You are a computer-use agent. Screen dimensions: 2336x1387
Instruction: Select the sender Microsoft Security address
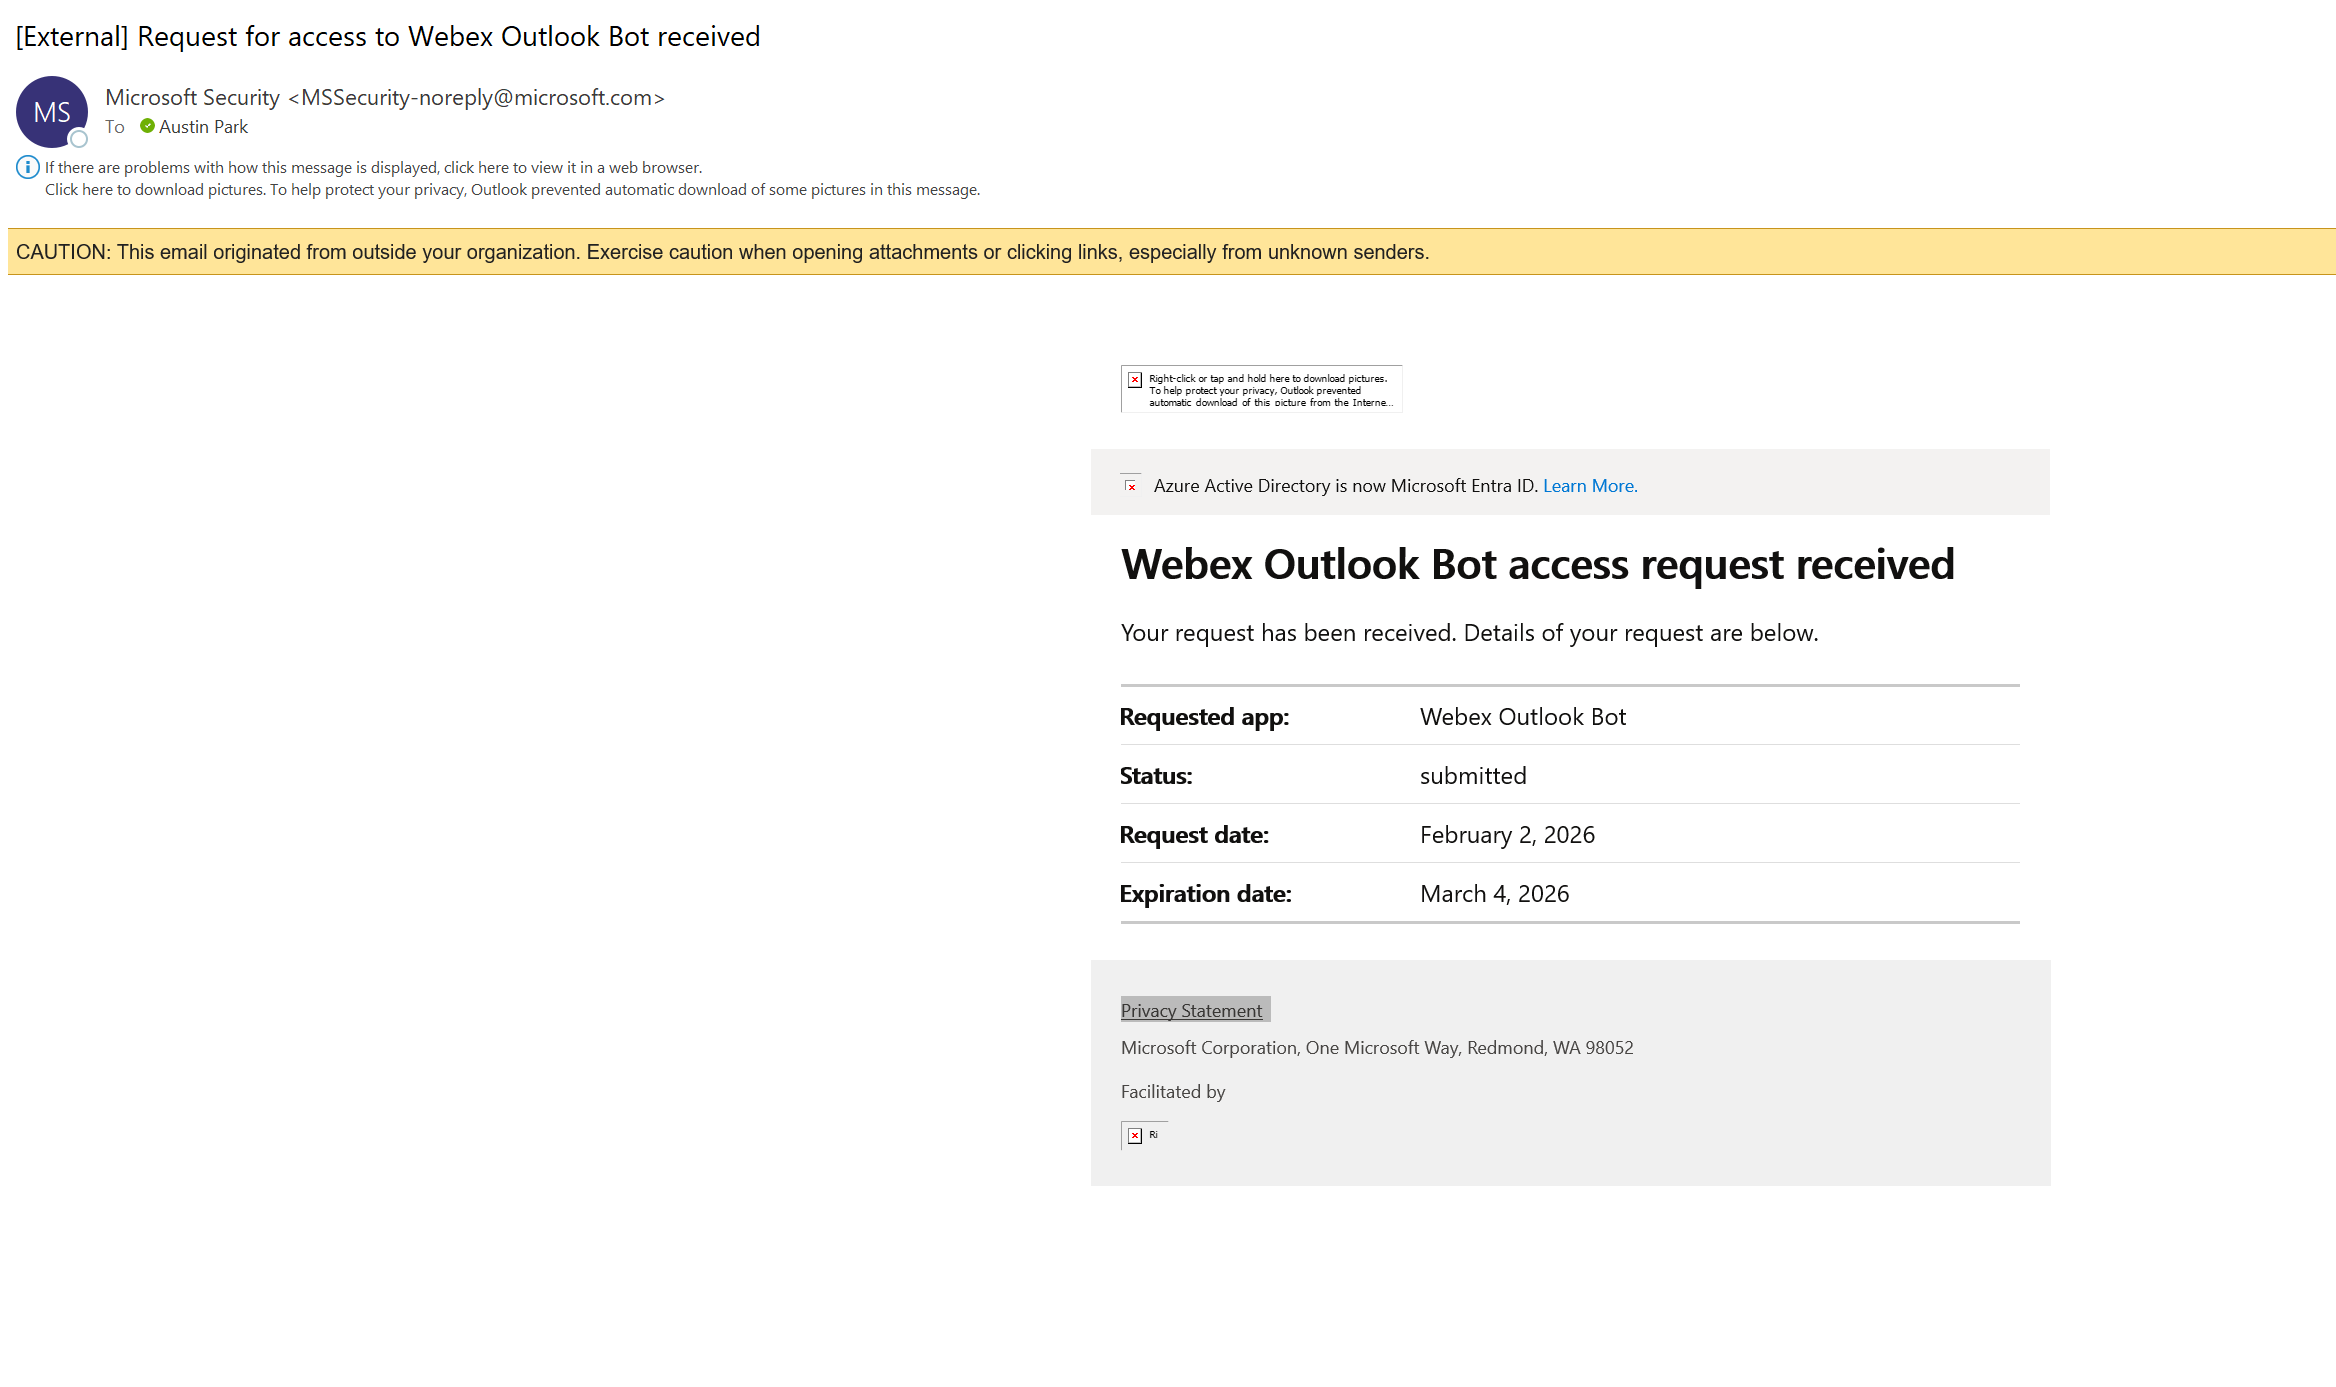click(385, 97)
